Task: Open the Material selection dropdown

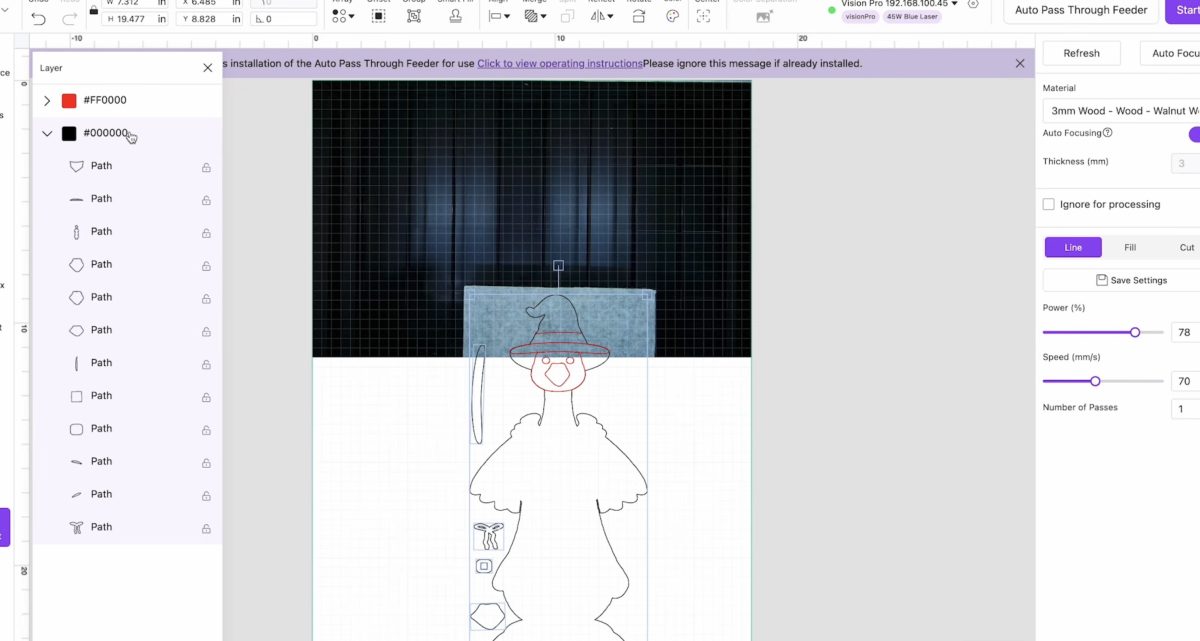Action: (1121, 111)
